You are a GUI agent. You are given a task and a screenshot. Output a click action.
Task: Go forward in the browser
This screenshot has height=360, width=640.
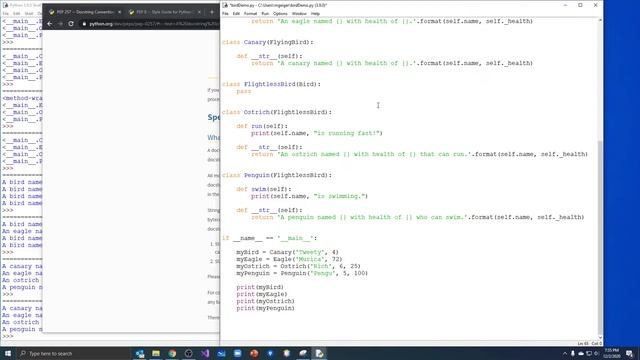coord(60,24)
